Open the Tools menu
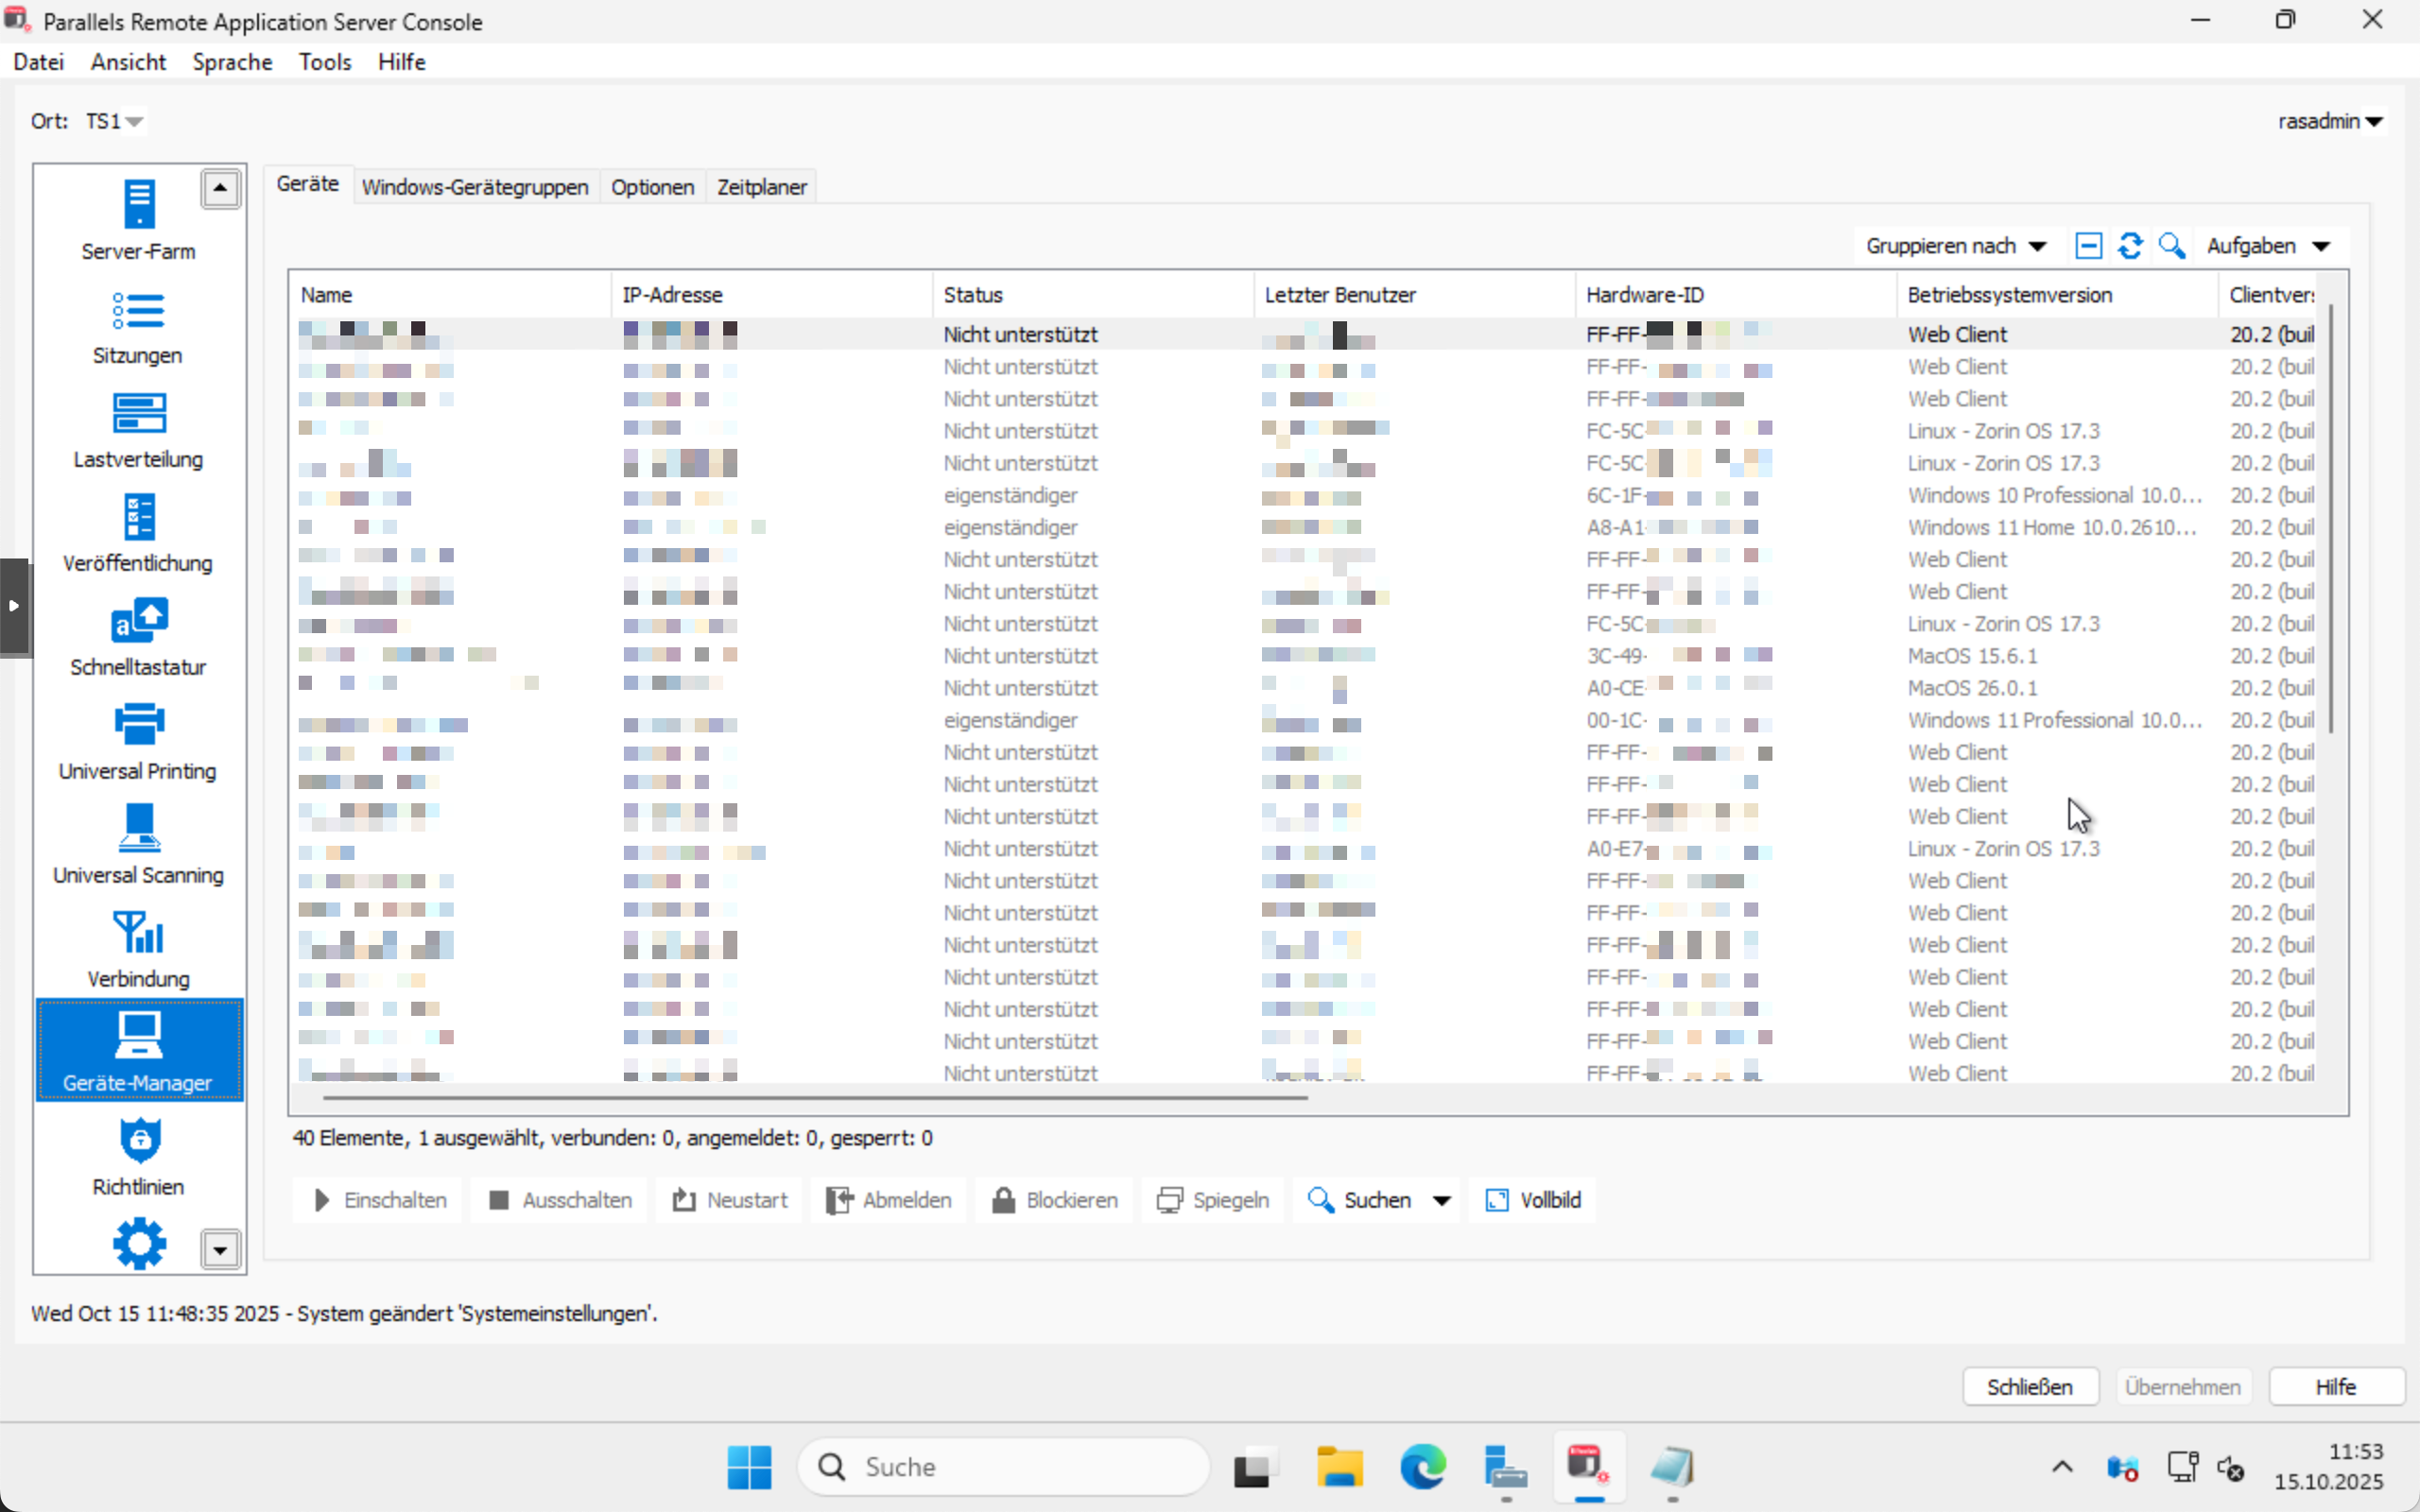Image resolution: width=2420 pixels, height=1512 pixels. 324,62
